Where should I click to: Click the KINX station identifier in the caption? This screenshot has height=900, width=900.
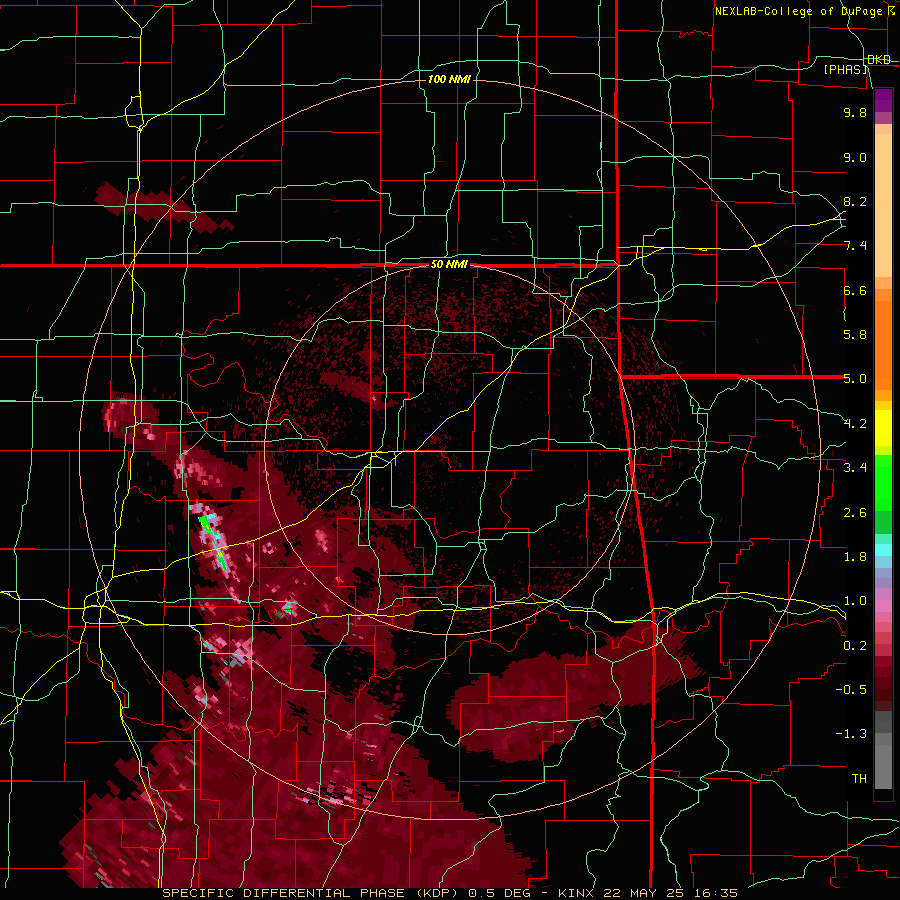point(575,893)
